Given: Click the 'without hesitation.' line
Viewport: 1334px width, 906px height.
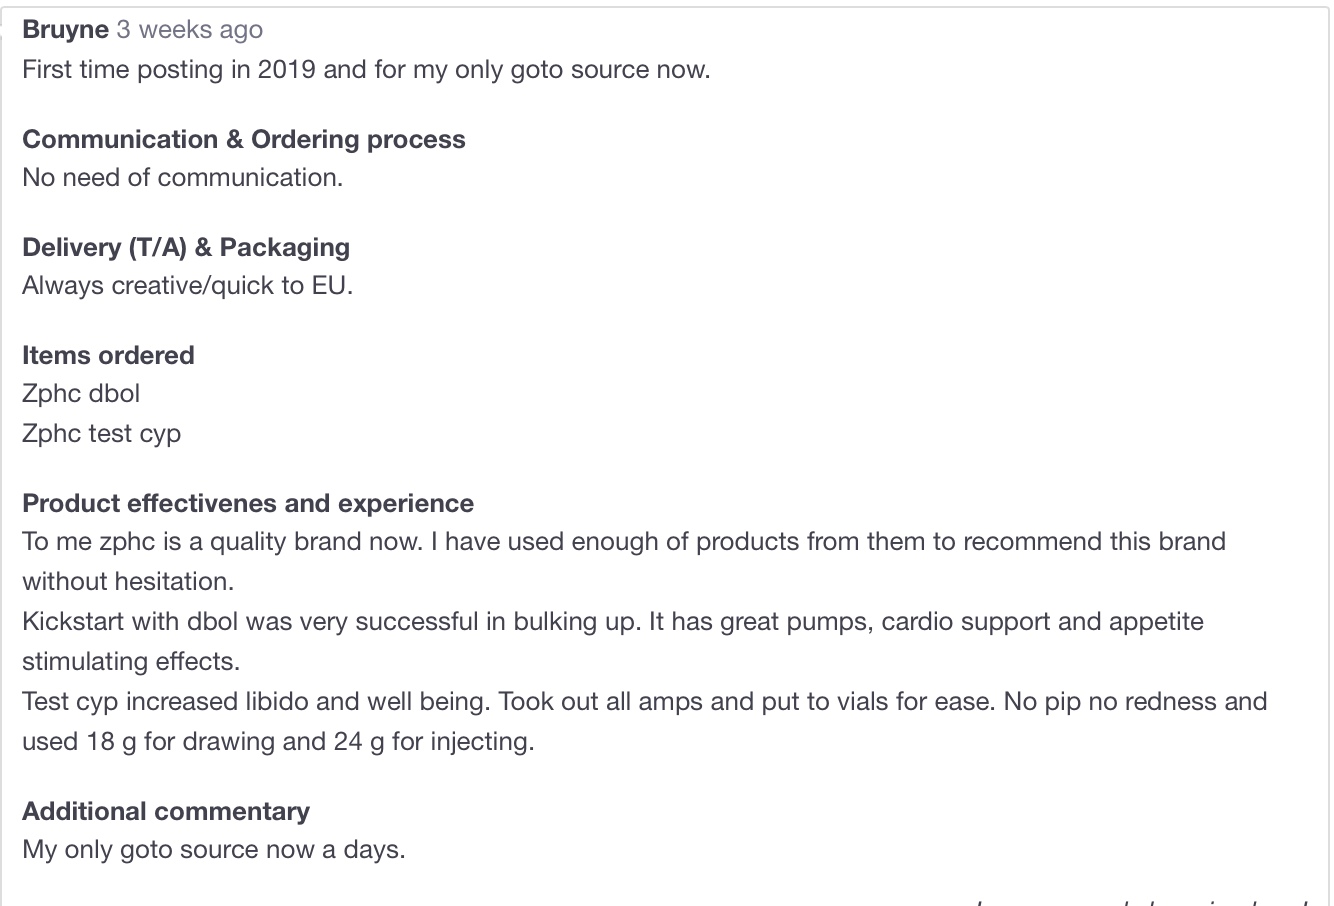Looking at the screenshot, I should [127, 581].
